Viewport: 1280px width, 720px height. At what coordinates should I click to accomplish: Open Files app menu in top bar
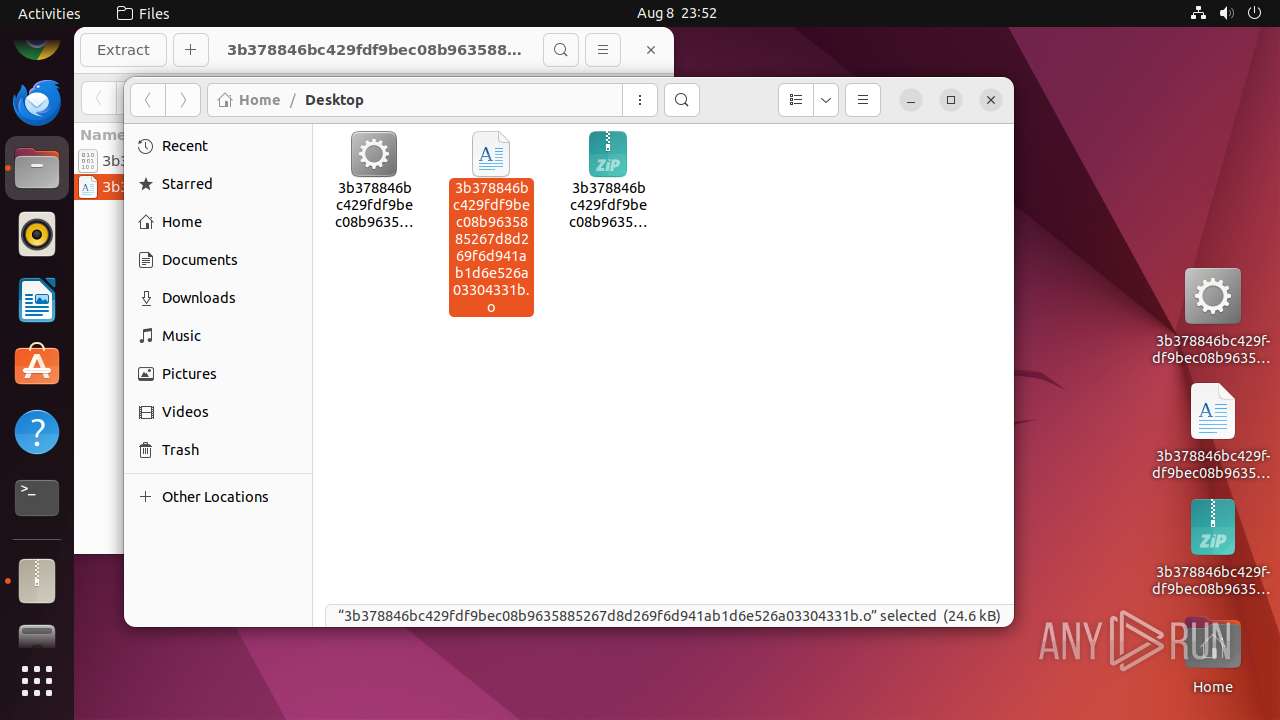[x=143, y=13]
